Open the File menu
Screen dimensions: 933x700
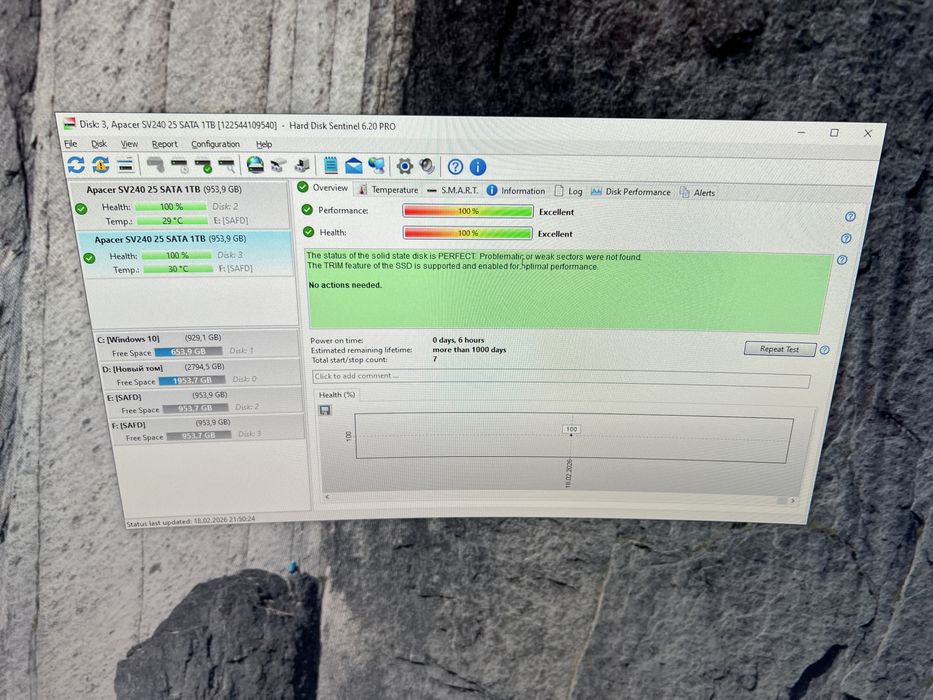tap(71, 143)
